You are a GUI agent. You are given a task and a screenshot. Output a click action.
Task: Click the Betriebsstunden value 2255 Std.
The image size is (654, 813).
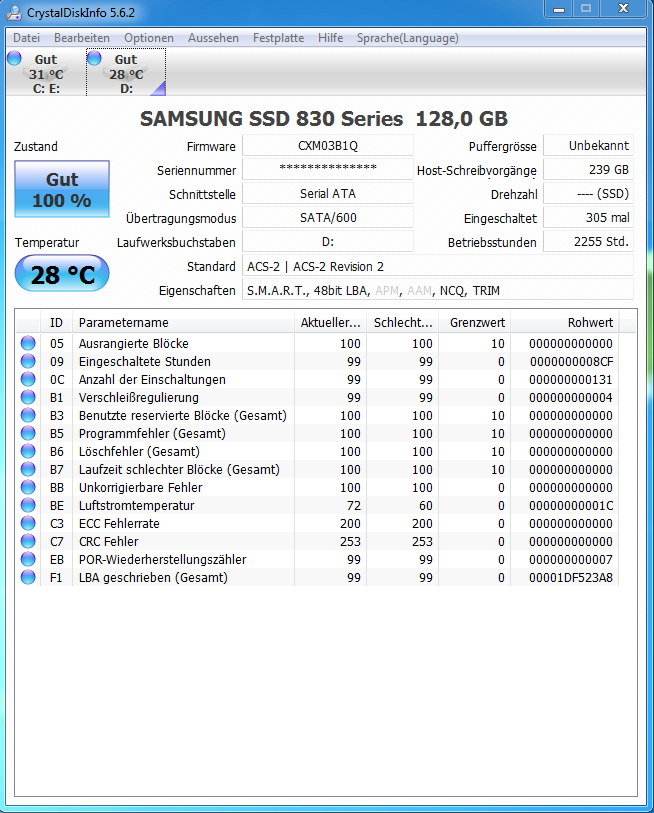[588, 242]
